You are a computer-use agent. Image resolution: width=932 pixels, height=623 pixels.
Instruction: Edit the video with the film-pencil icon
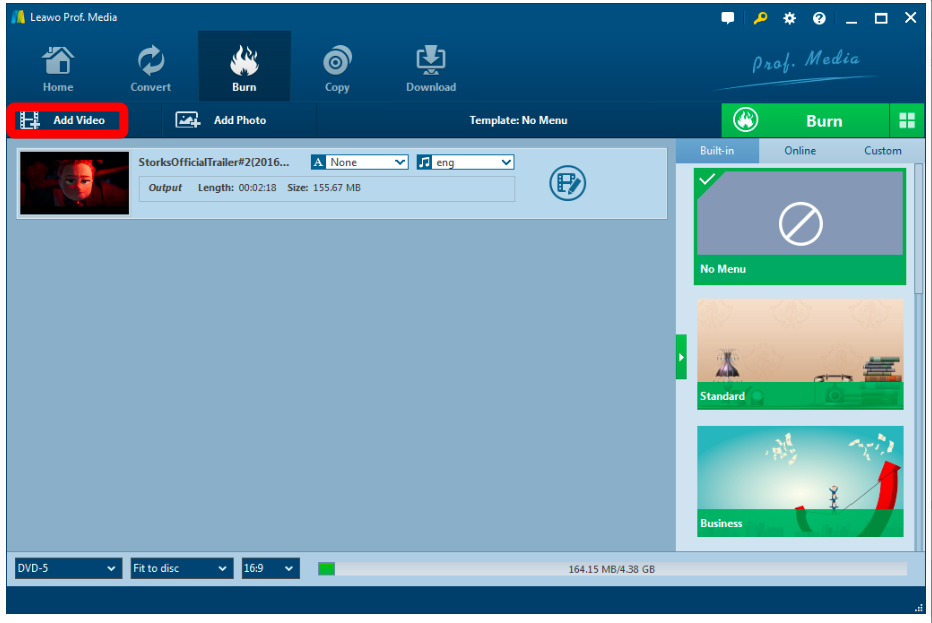pos(567,183)
